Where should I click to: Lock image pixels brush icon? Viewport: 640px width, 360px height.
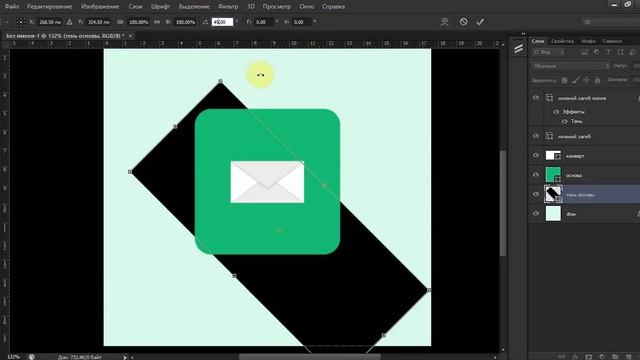tap(575, 80)
